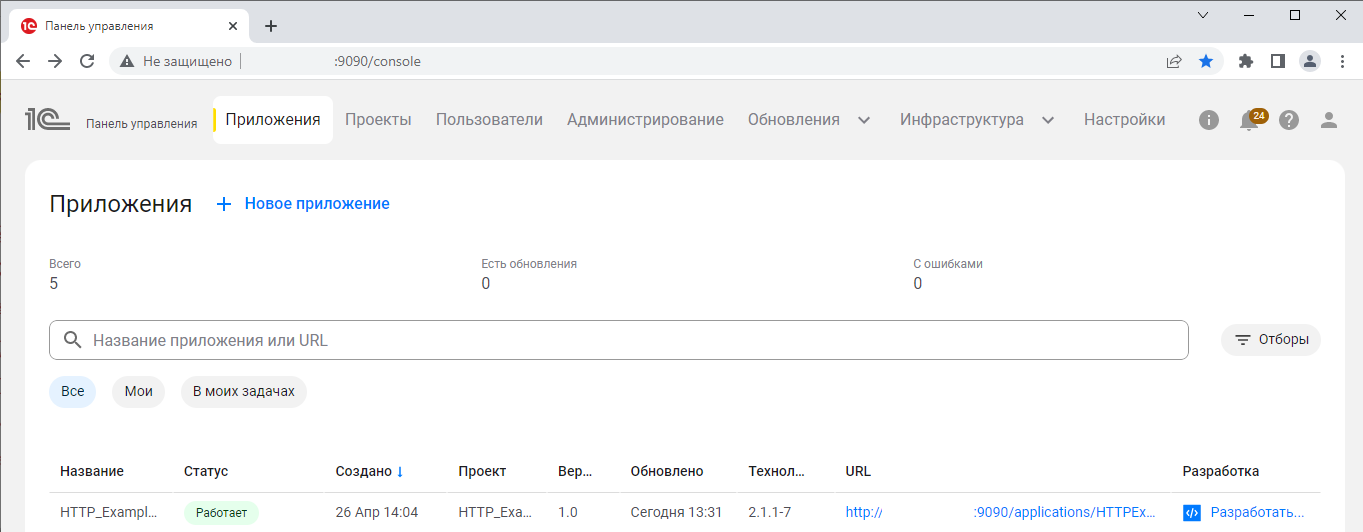Select the "Все" filter chip
The width and height of the screenshot is (1363, 532).
pos(72,391)
